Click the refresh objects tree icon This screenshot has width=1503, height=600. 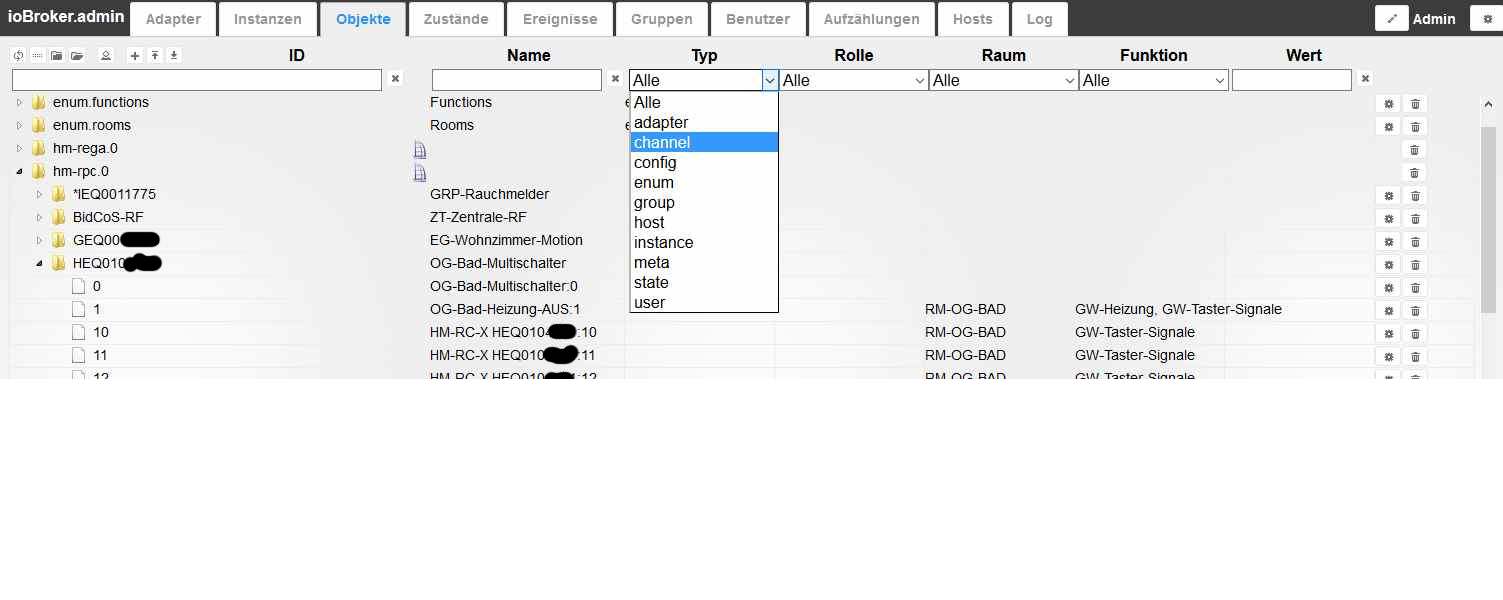click(x=18, y=56)
